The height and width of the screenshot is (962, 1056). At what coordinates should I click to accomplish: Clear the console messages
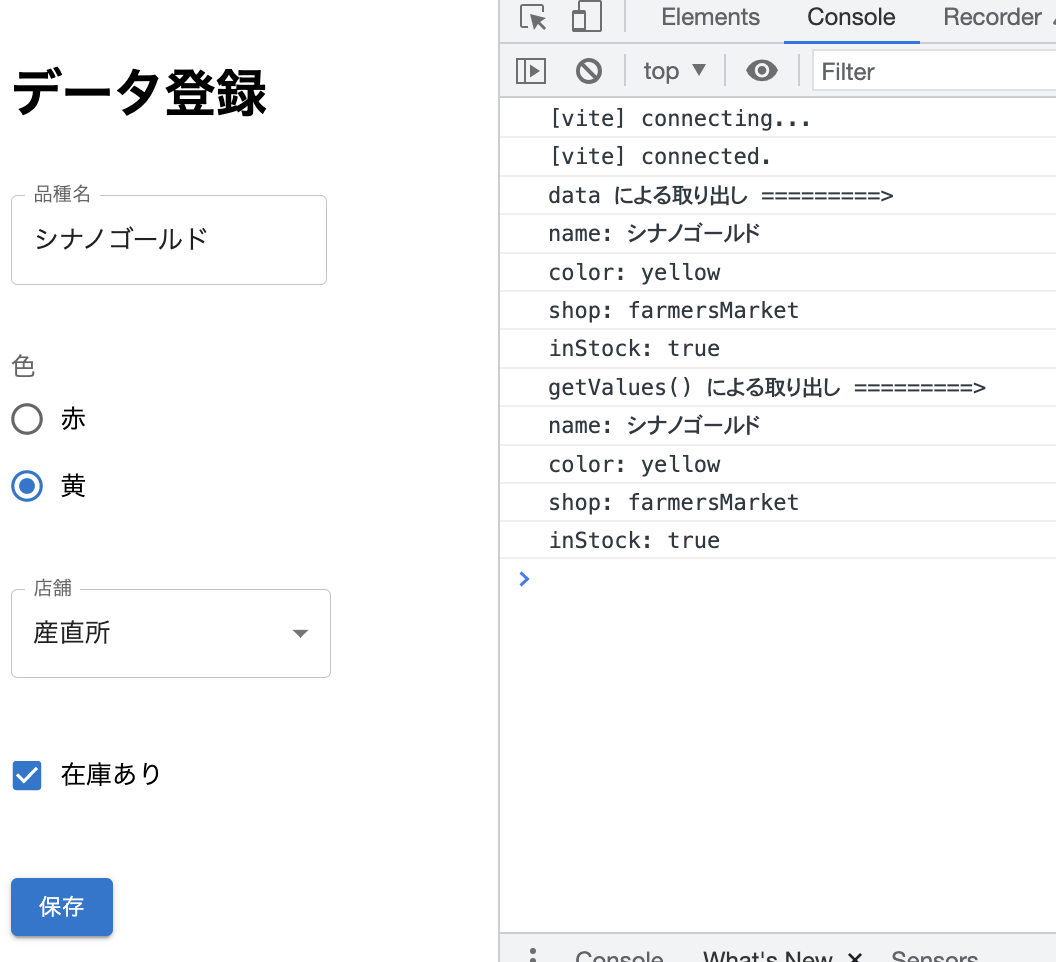[x=588, y=70]
